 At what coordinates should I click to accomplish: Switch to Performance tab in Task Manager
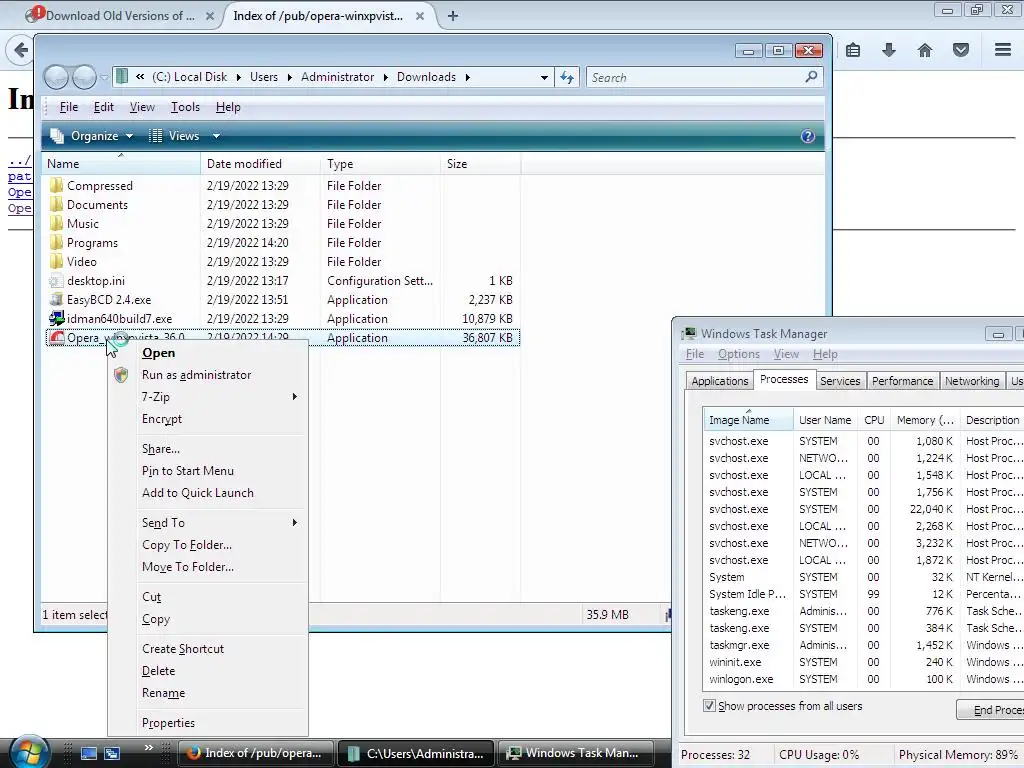(902, 381)
